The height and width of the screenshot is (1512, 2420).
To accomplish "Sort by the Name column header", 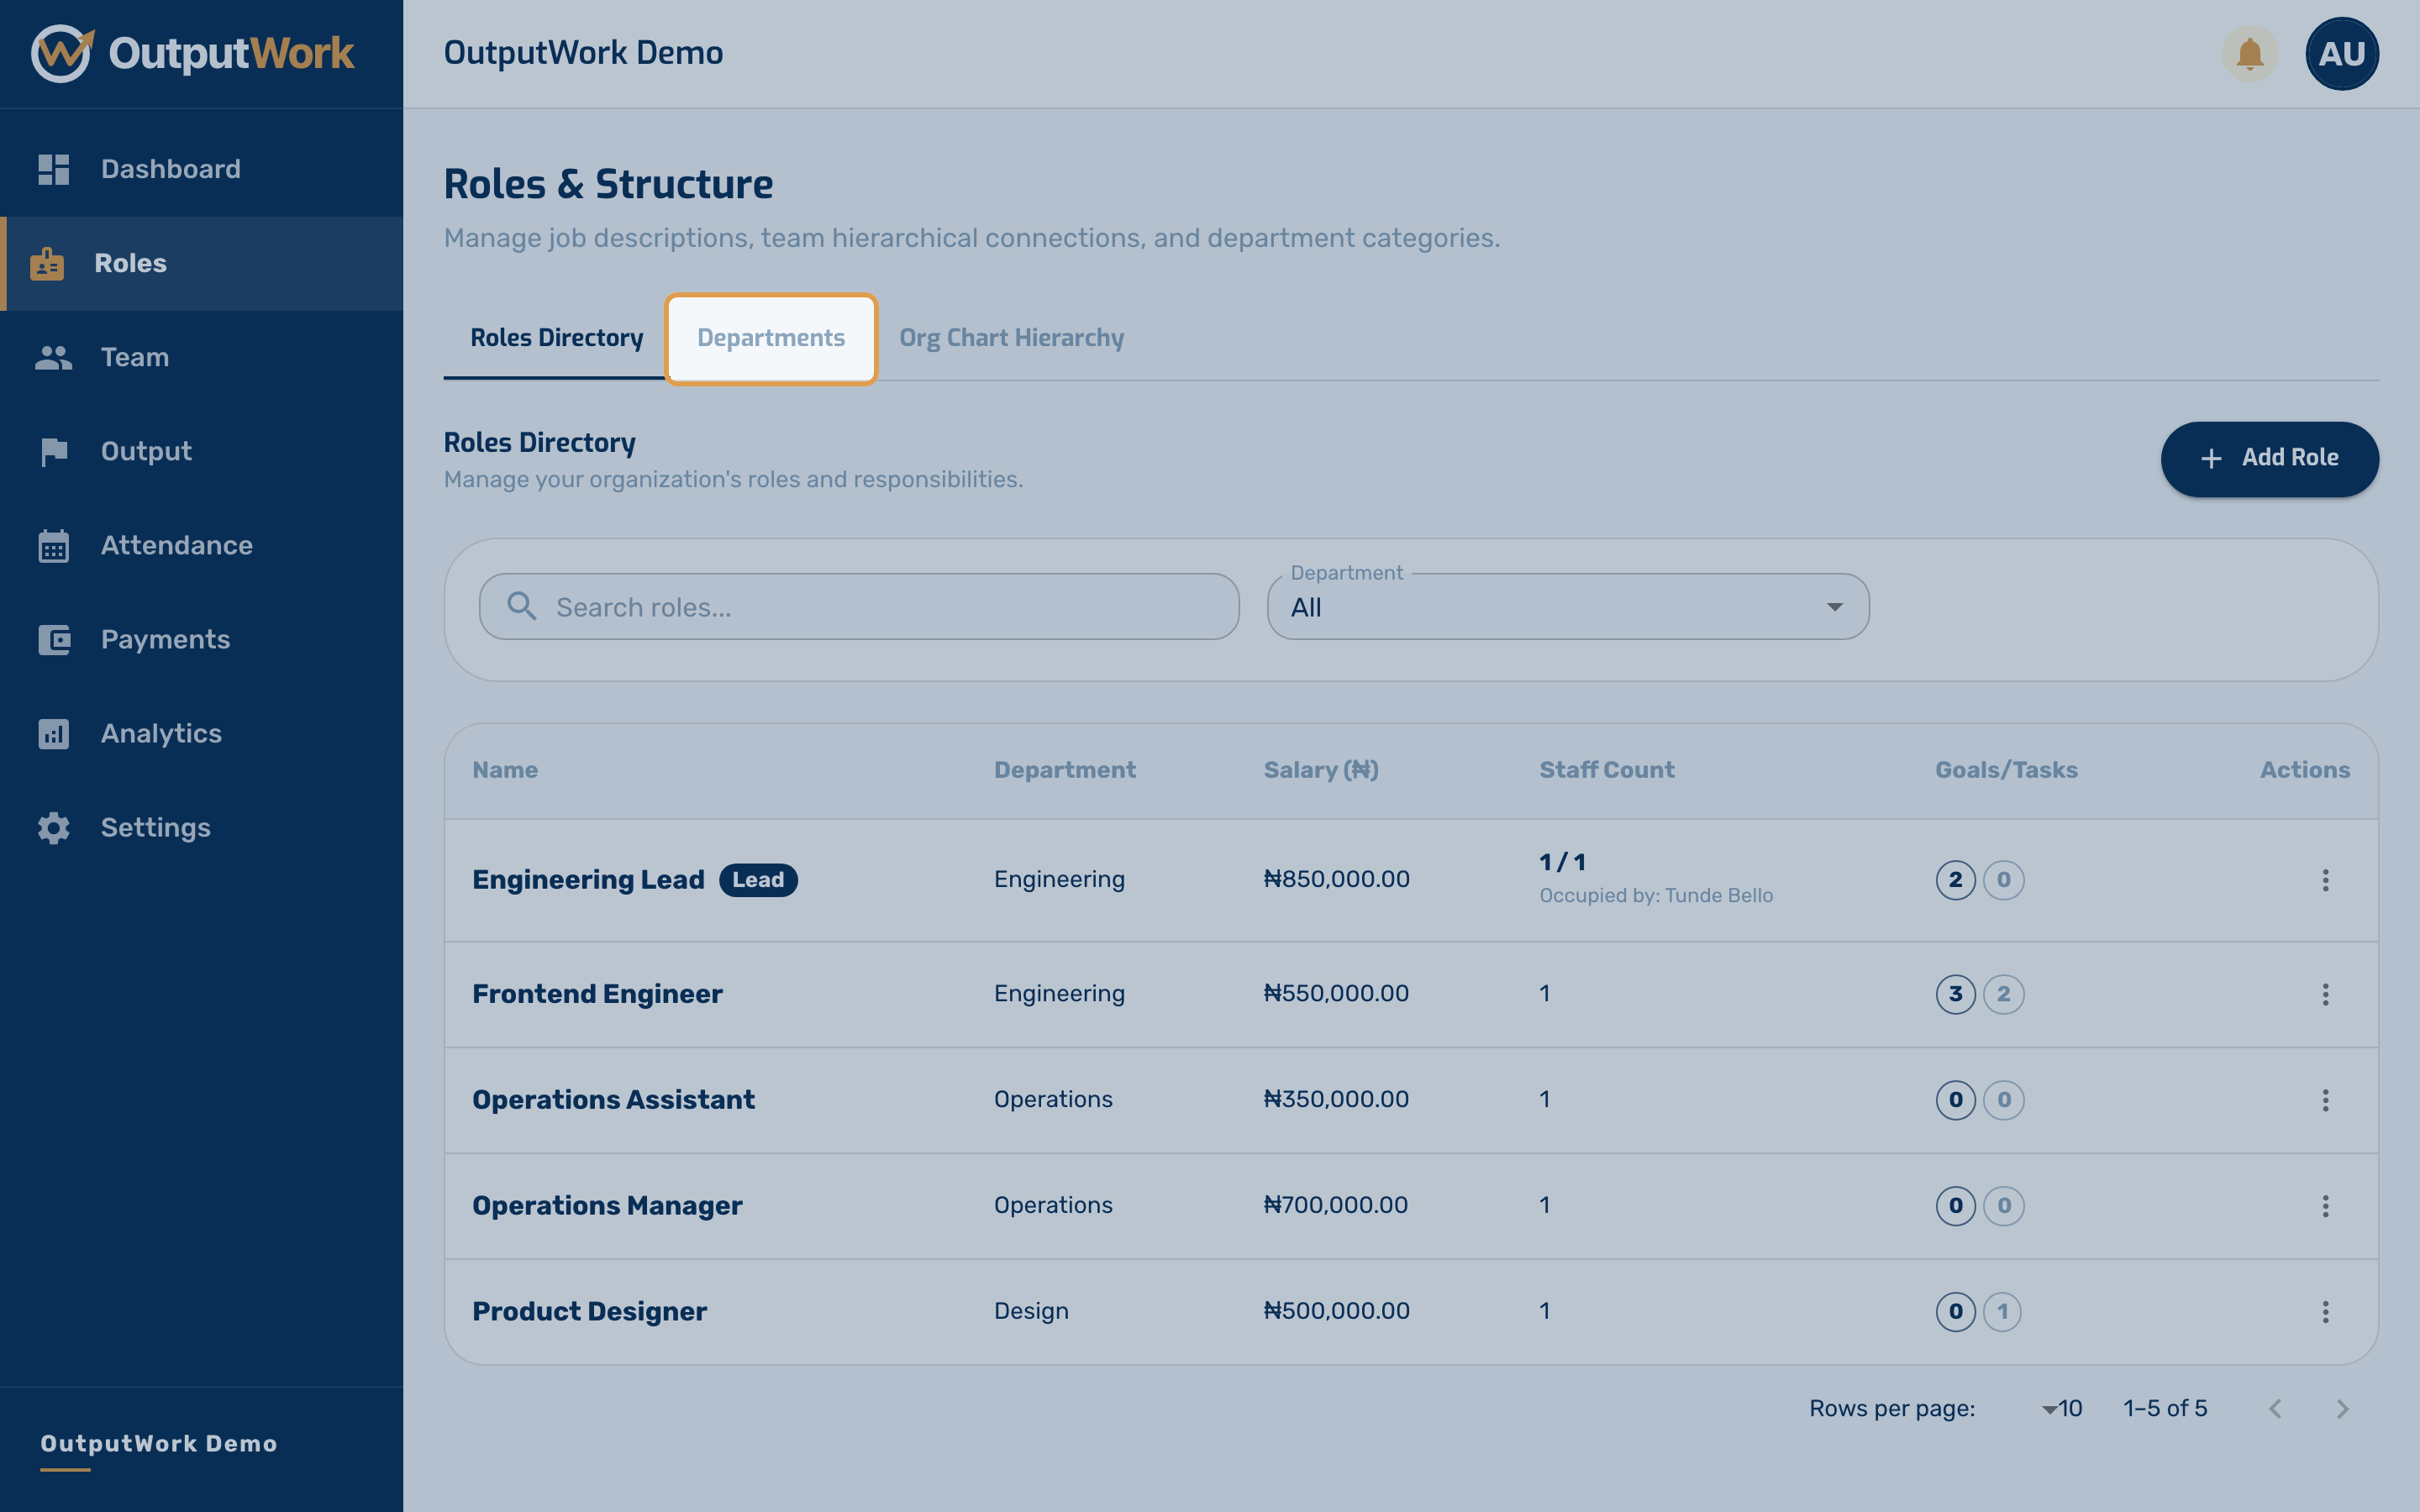I will click(x=505, y=770).
